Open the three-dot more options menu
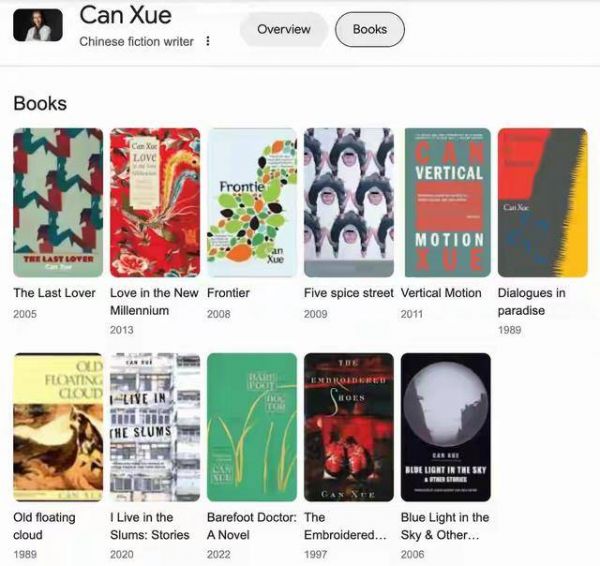Image resolution: width=600 pixels, height=566 pixels. click(208, 41)
